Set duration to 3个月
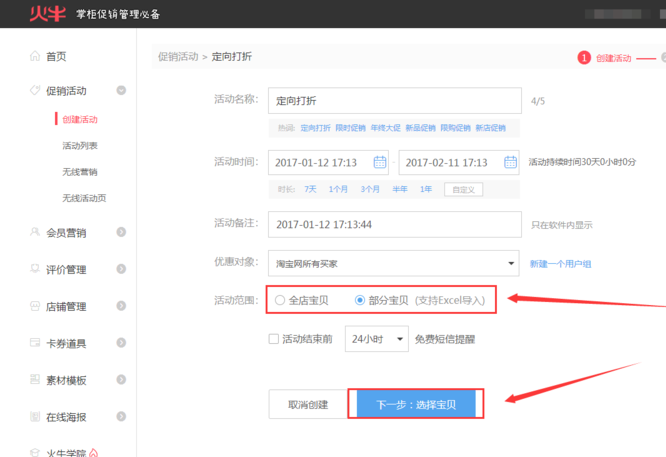 point(370,189)
